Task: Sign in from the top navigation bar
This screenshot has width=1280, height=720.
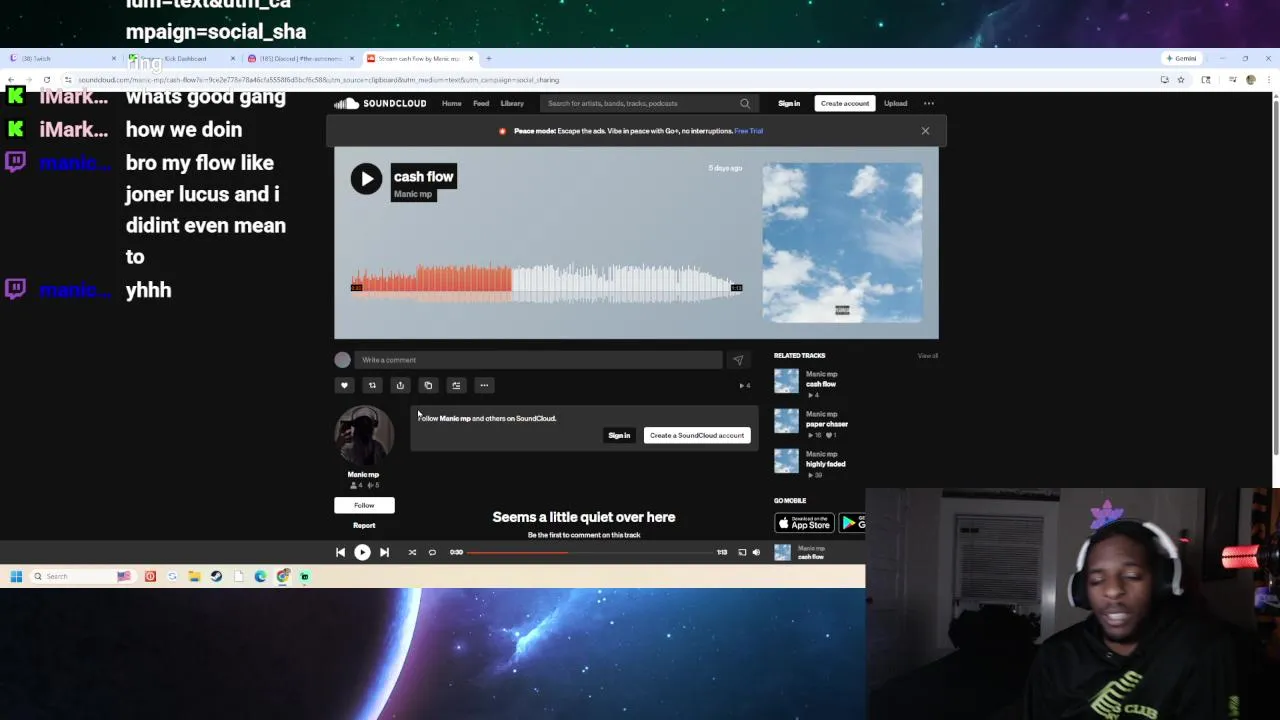Action: point(789,103)
